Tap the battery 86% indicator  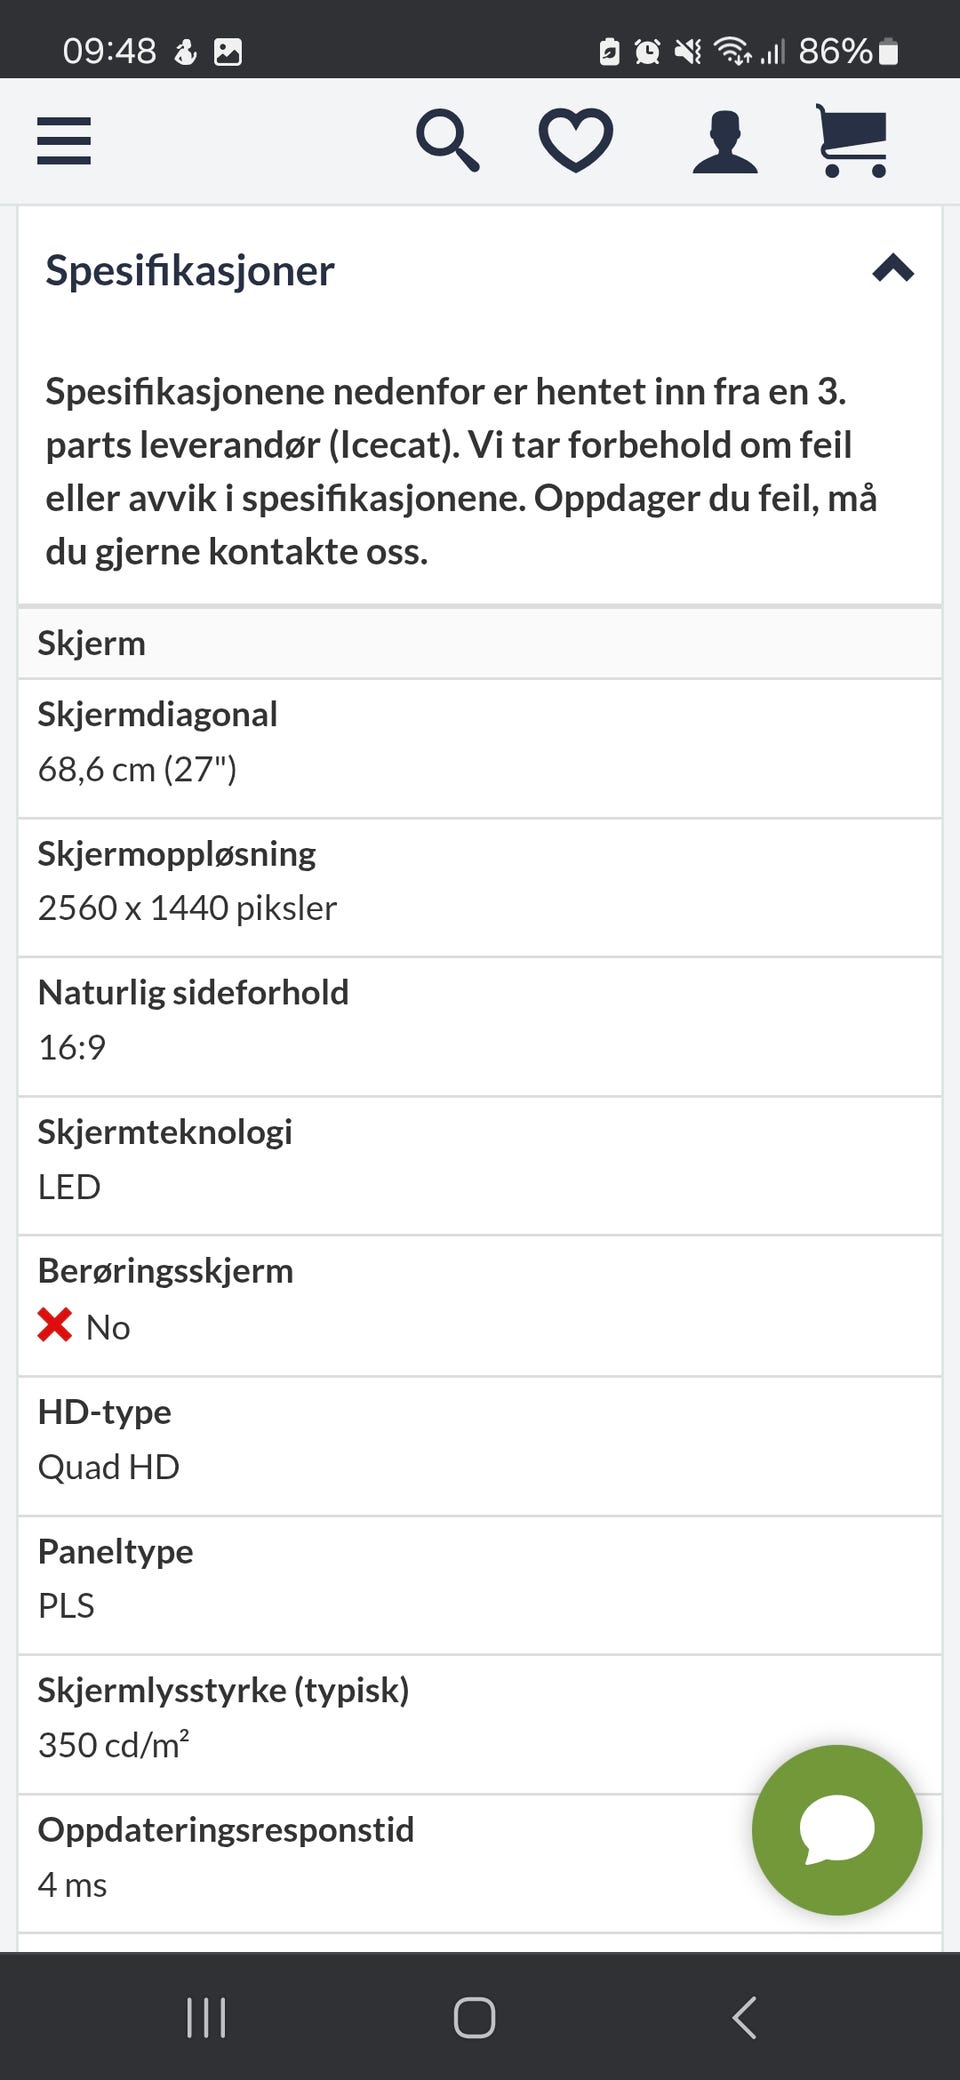coord(848,51)
